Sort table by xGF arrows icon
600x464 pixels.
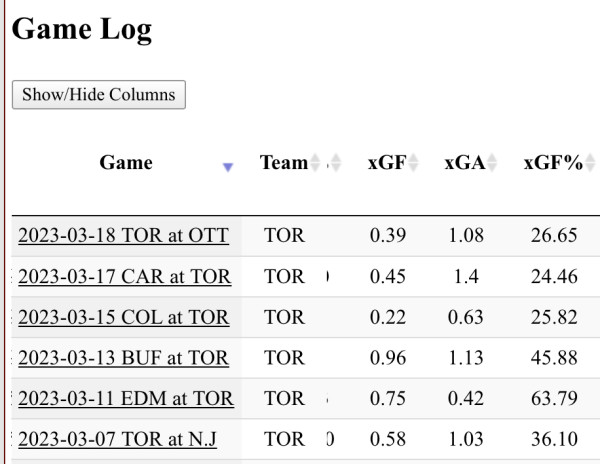(413, 163)
